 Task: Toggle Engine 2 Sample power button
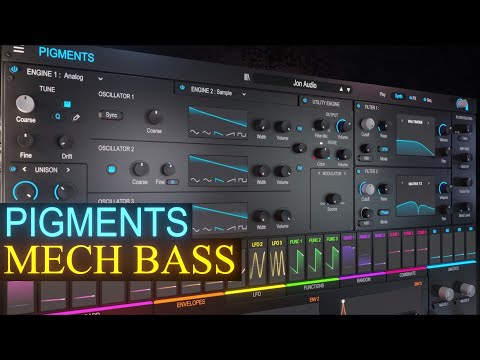coord(182,87)
